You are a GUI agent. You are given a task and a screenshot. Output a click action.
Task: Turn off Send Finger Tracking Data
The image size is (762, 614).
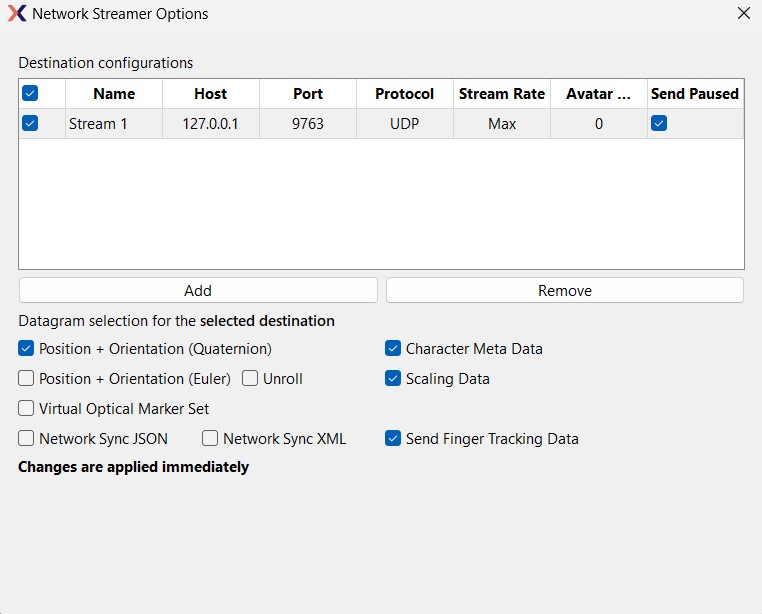click(393, 438)
